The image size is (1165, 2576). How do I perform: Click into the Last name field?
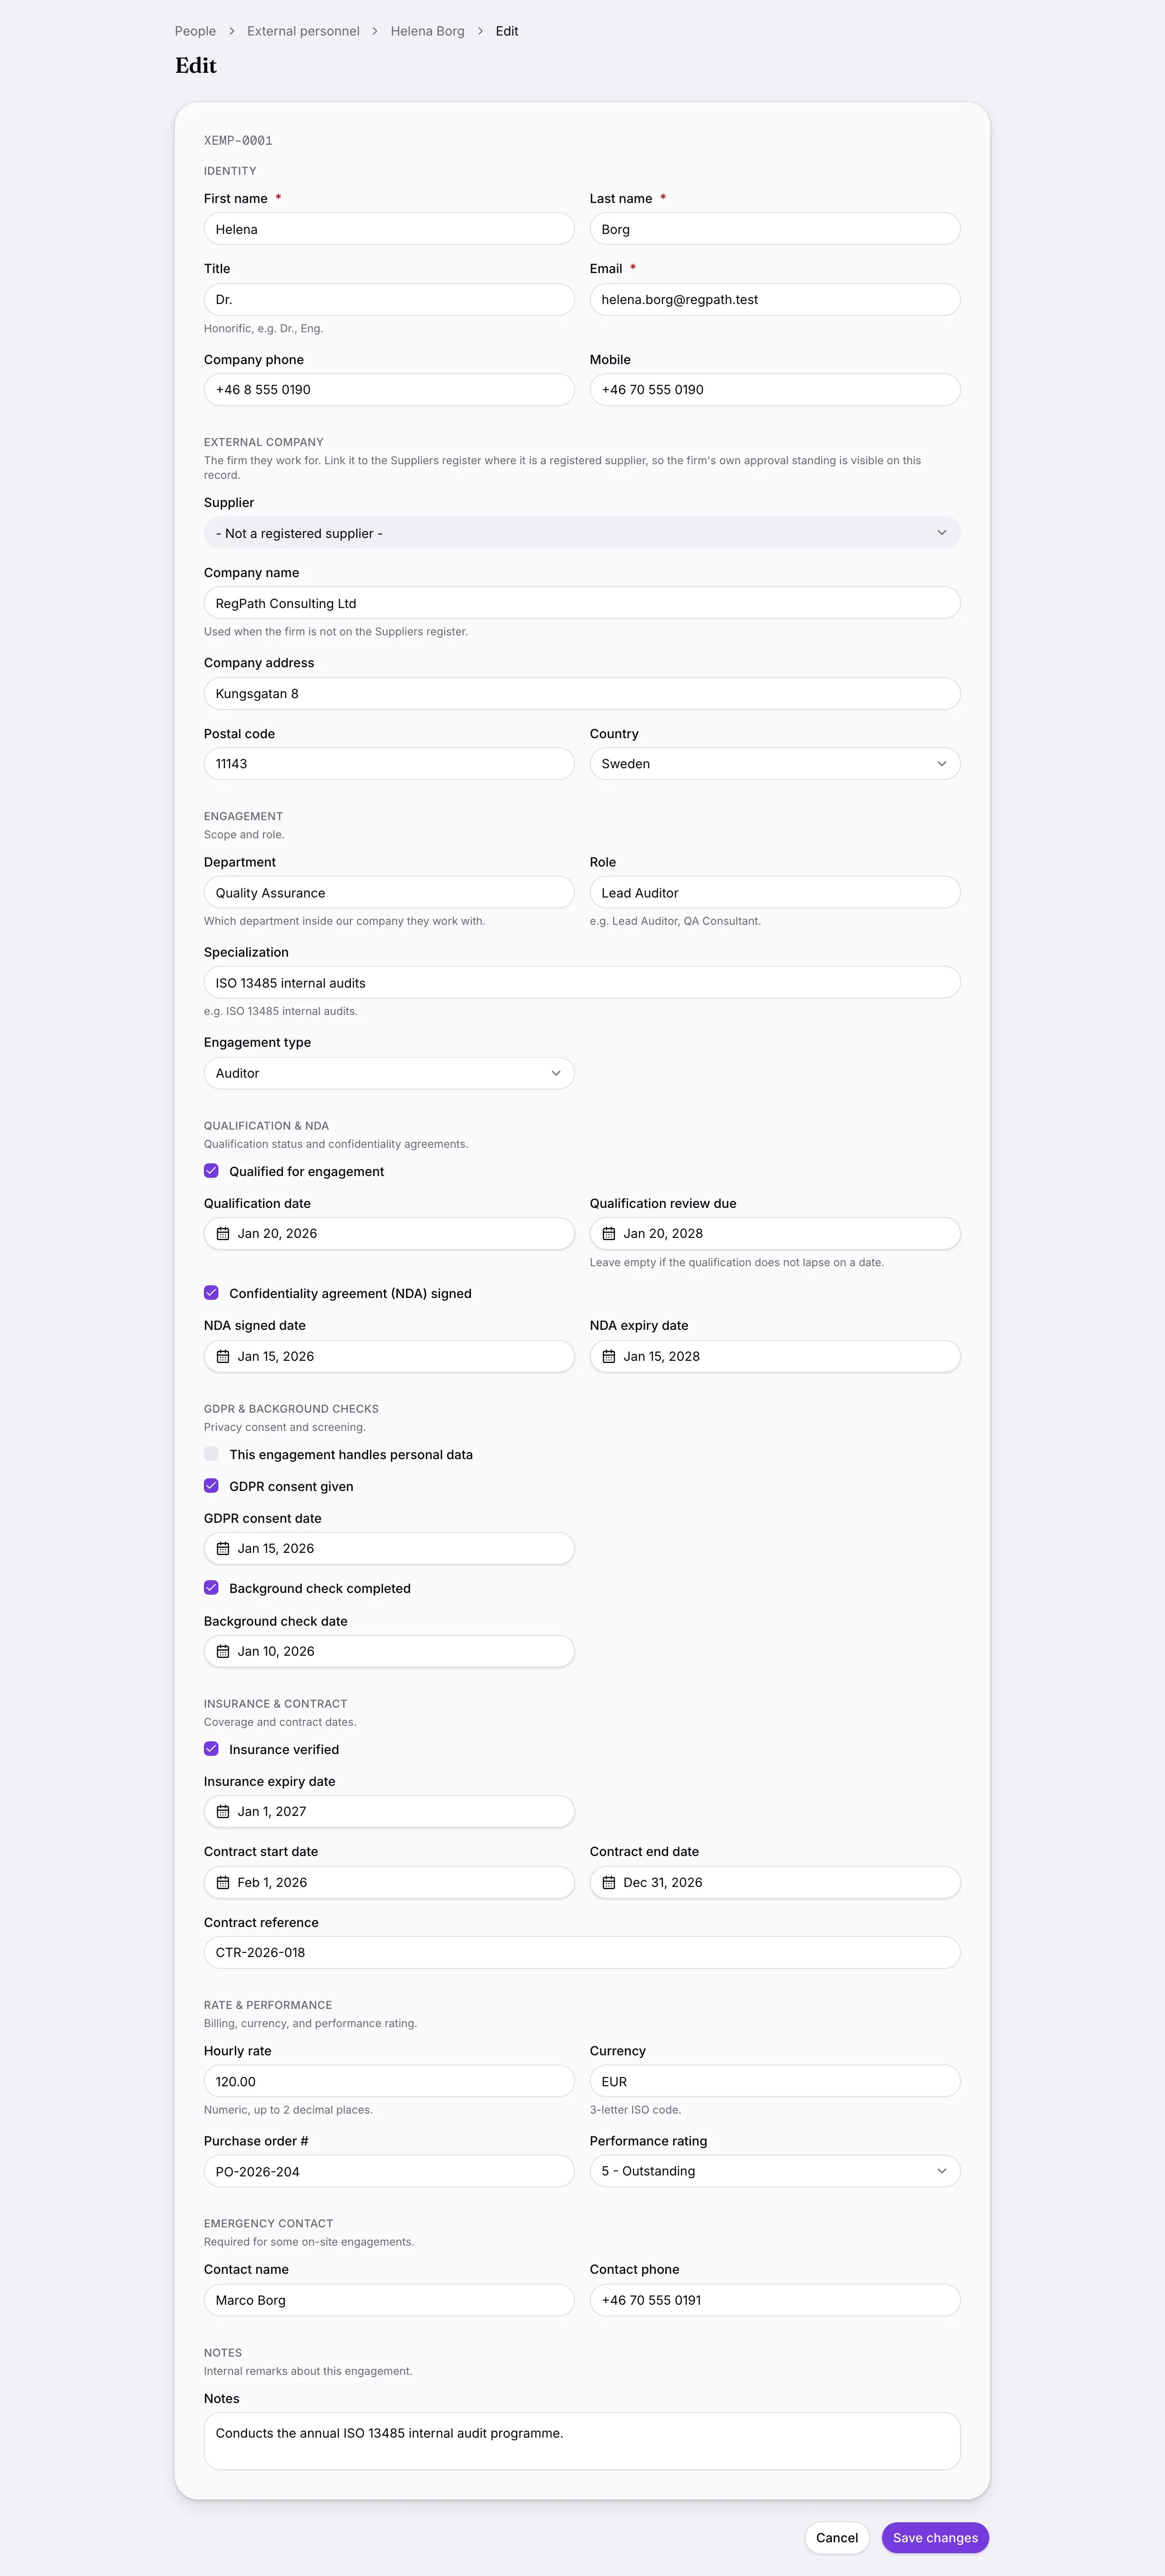(775, 229)
